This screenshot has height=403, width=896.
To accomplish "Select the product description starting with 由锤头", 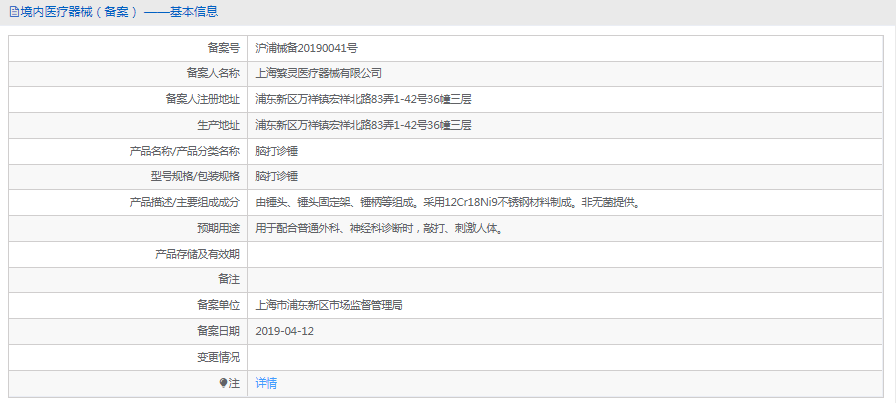I will 447,202.
